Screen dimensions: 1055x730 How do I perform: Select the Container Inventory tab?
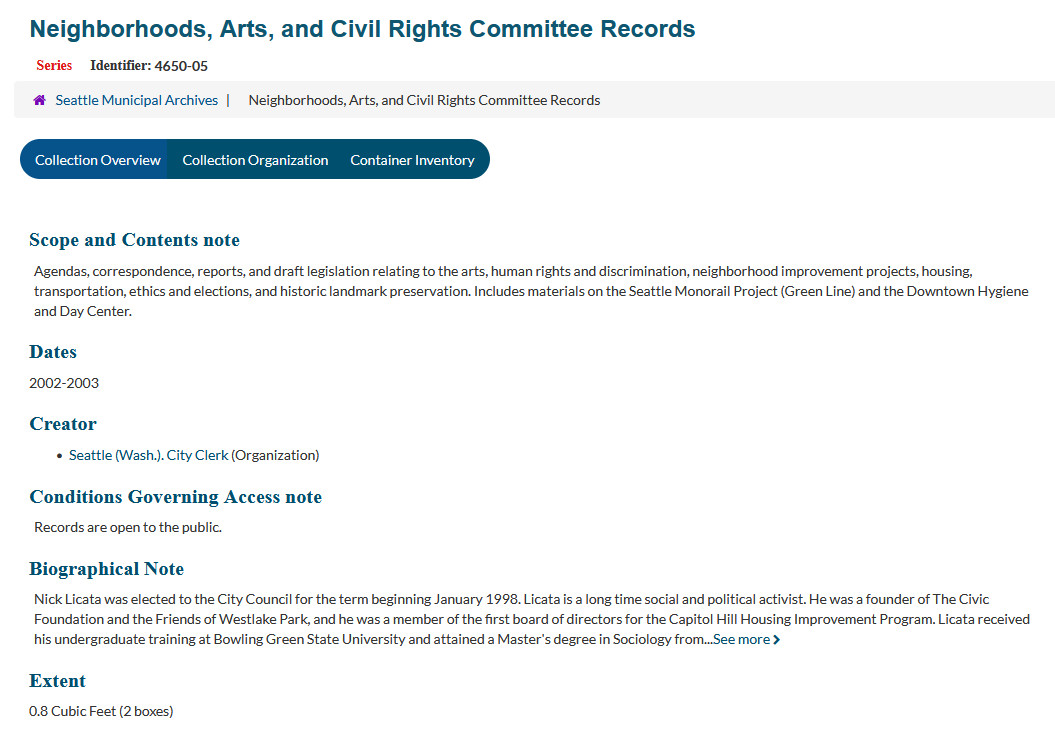point(412,160)
